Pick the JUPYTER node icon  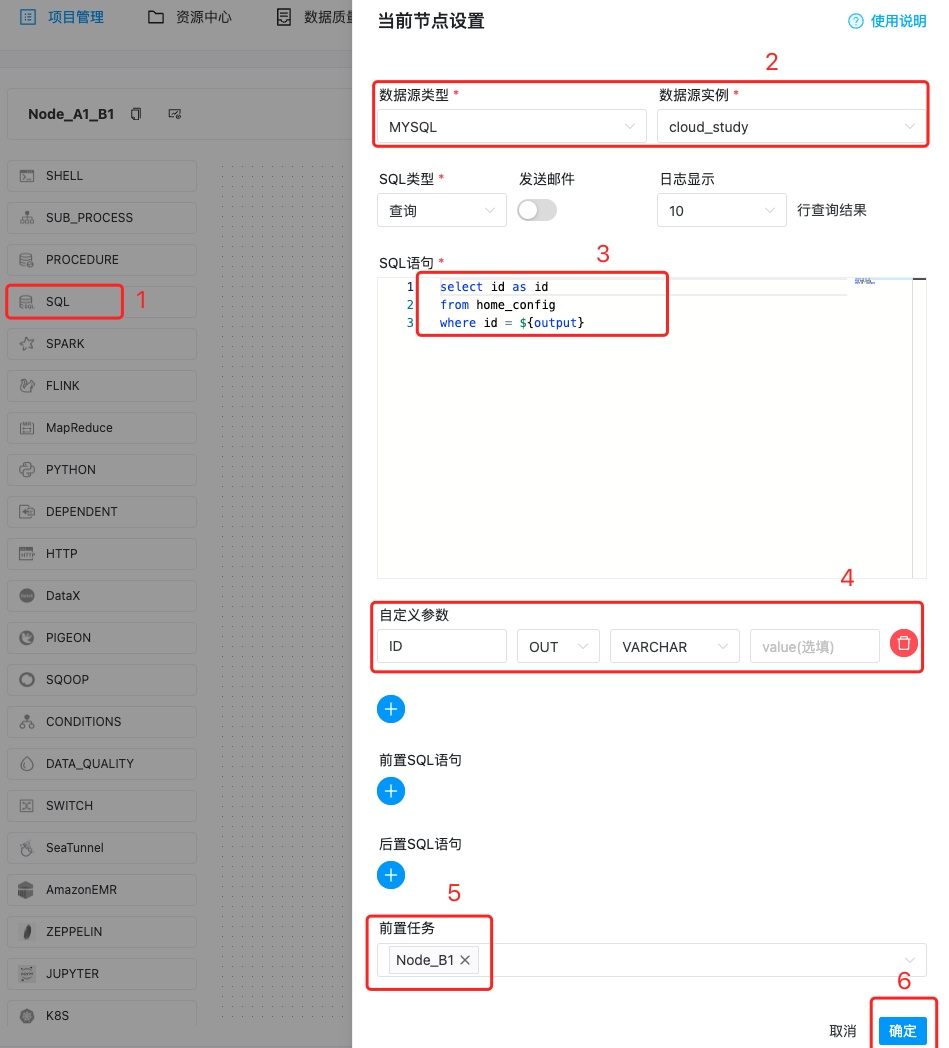click(27, 974)
